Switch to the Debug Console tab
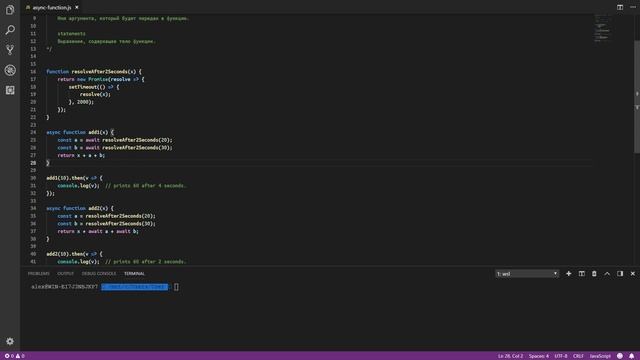The width and height of the screenshot is (640, 360). click(x=99, y=273)
